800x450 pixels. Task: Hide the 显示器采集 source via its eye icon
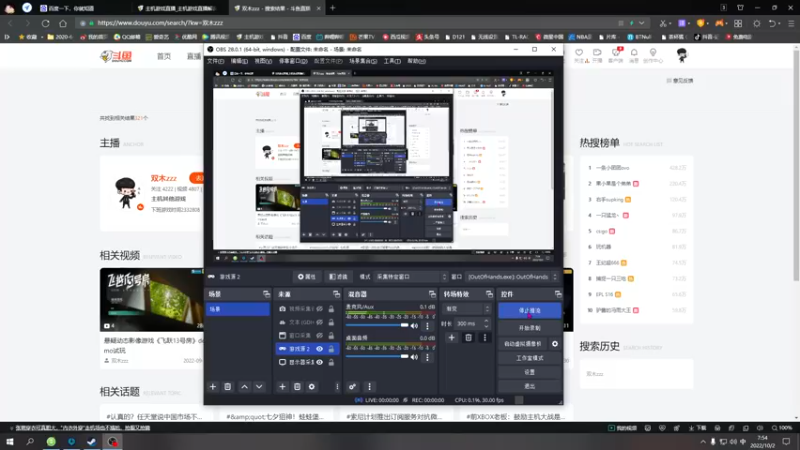319,362
